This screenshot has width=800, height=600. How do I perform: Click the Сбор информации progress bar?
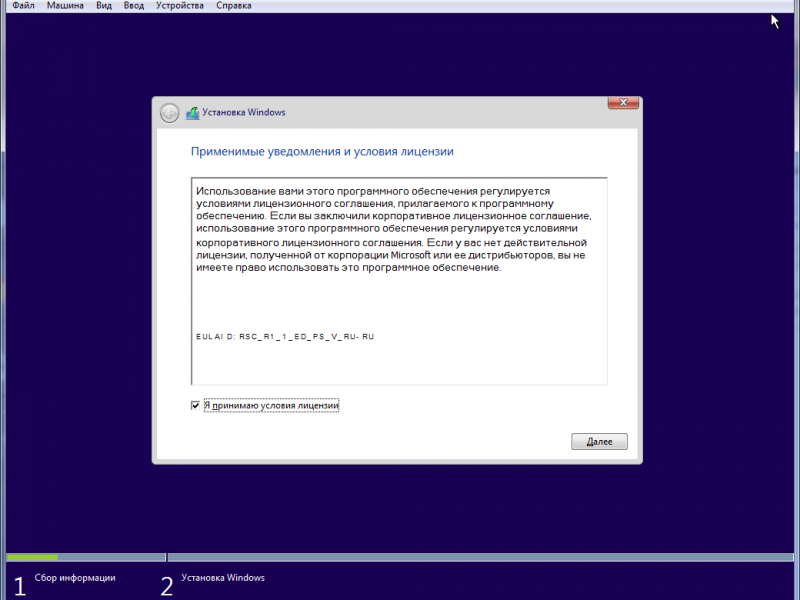coord(86,558)
